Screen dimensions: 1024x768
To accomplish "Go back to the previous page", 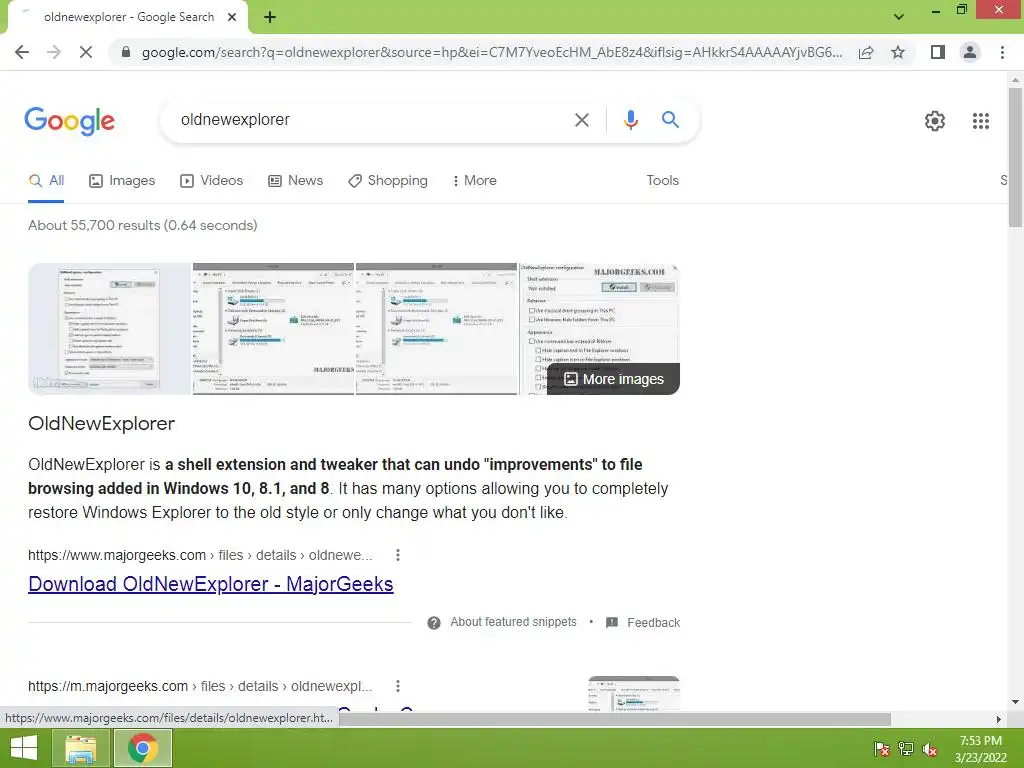I will [22, 52].
